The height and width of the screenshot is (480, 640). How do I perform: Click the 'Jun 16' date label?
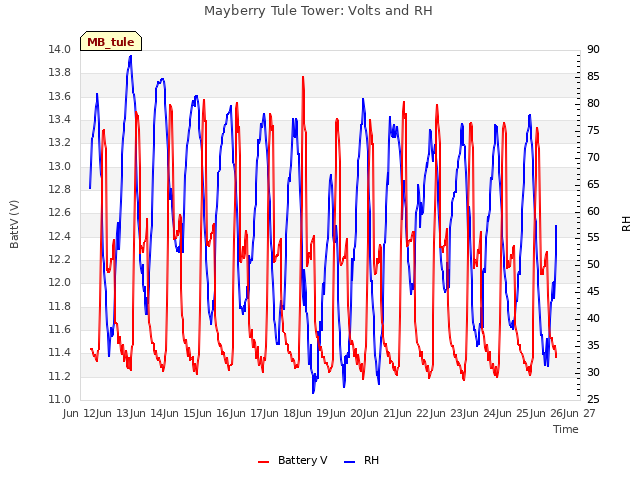click(x=214, y=413)
